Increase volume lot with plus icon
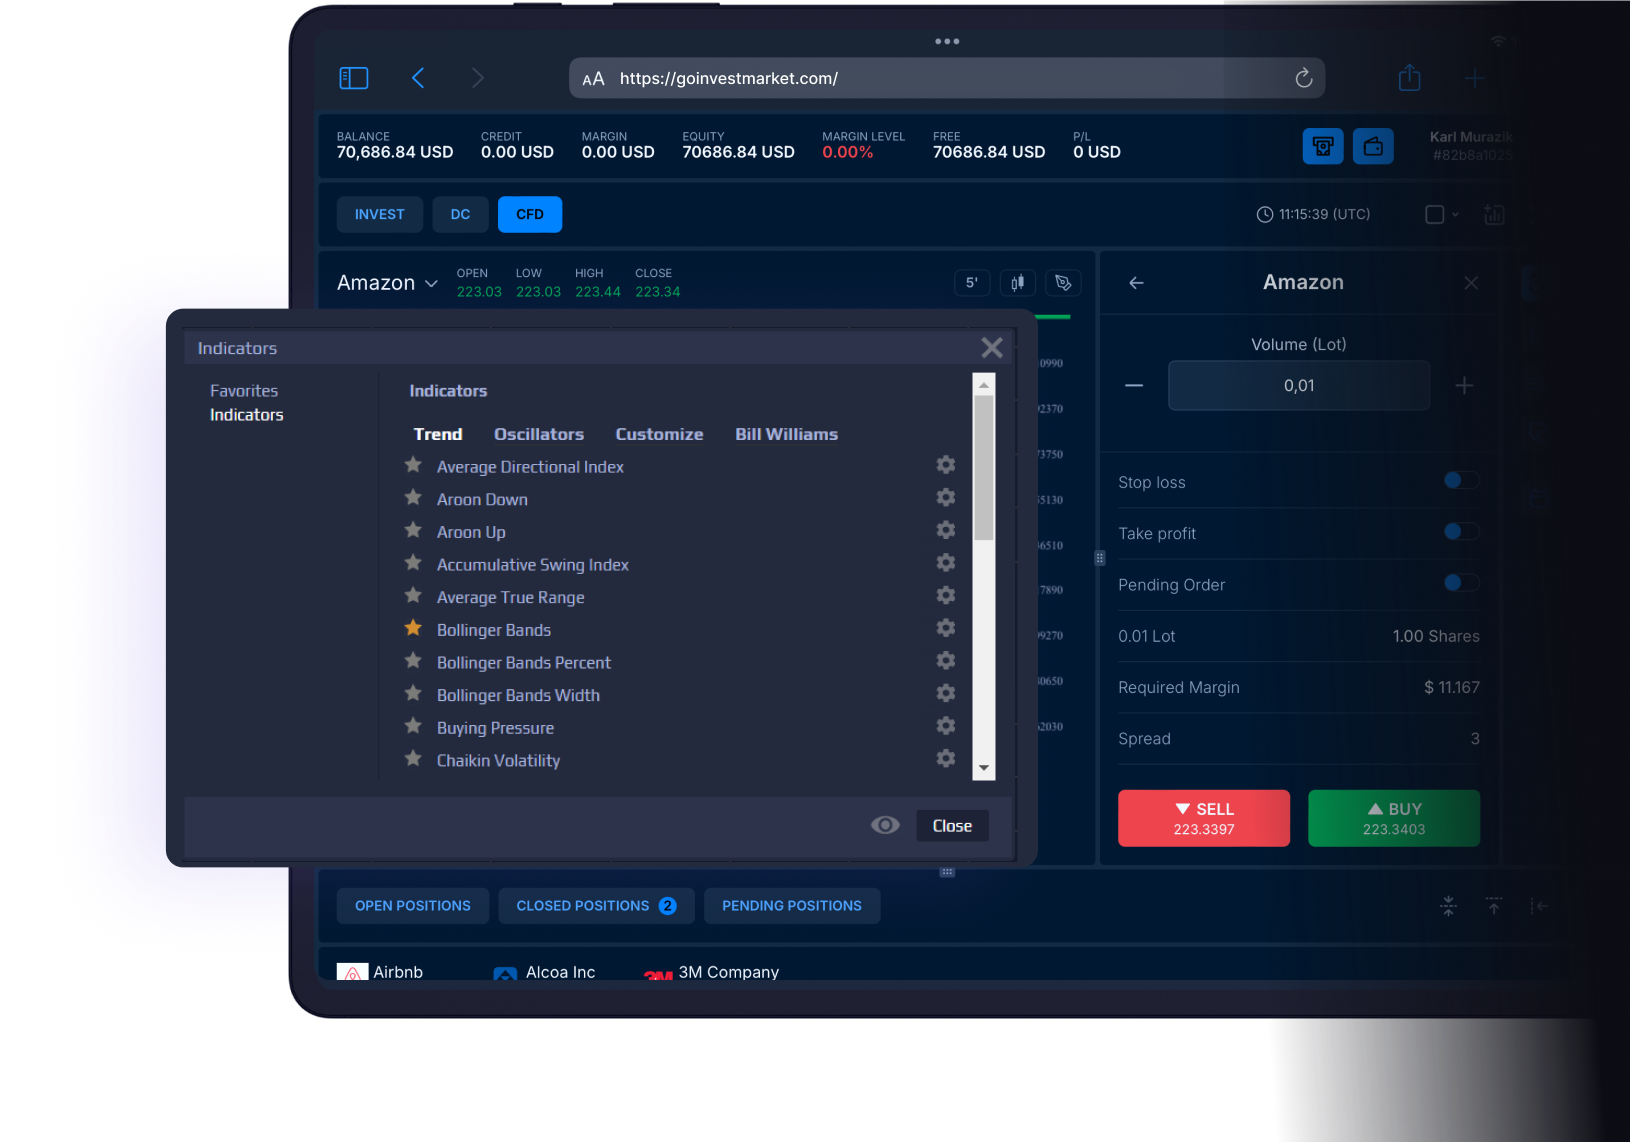Viewport: 1630px width, 1142px height. [1464, 386]
